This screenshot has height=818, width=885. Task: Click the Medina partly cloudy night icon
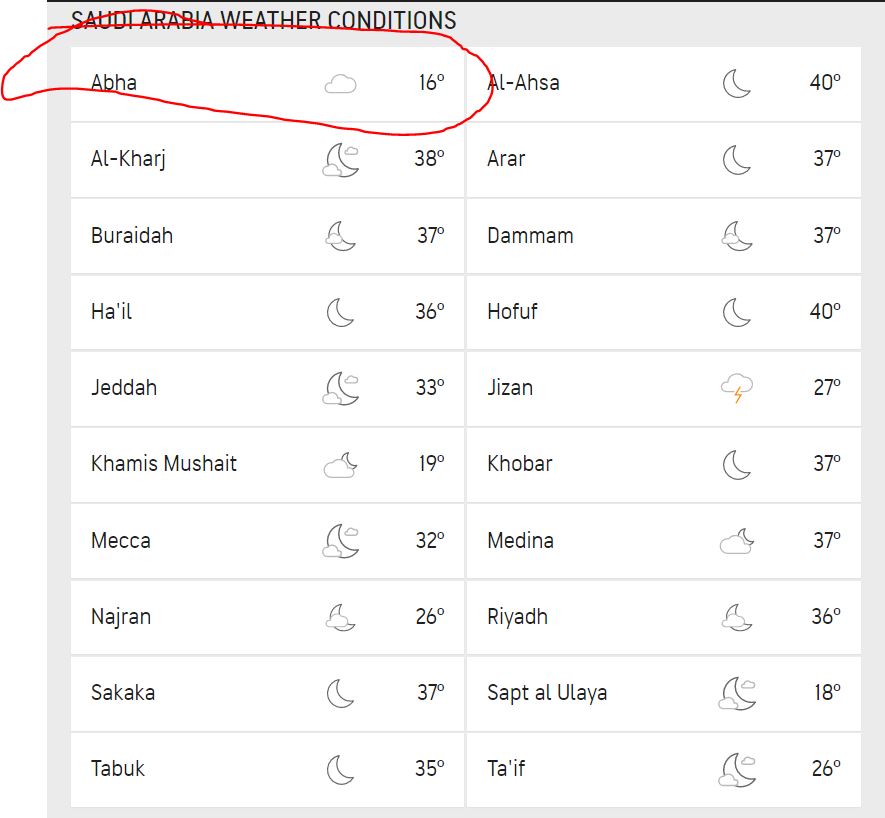click(x=737, y=541)
